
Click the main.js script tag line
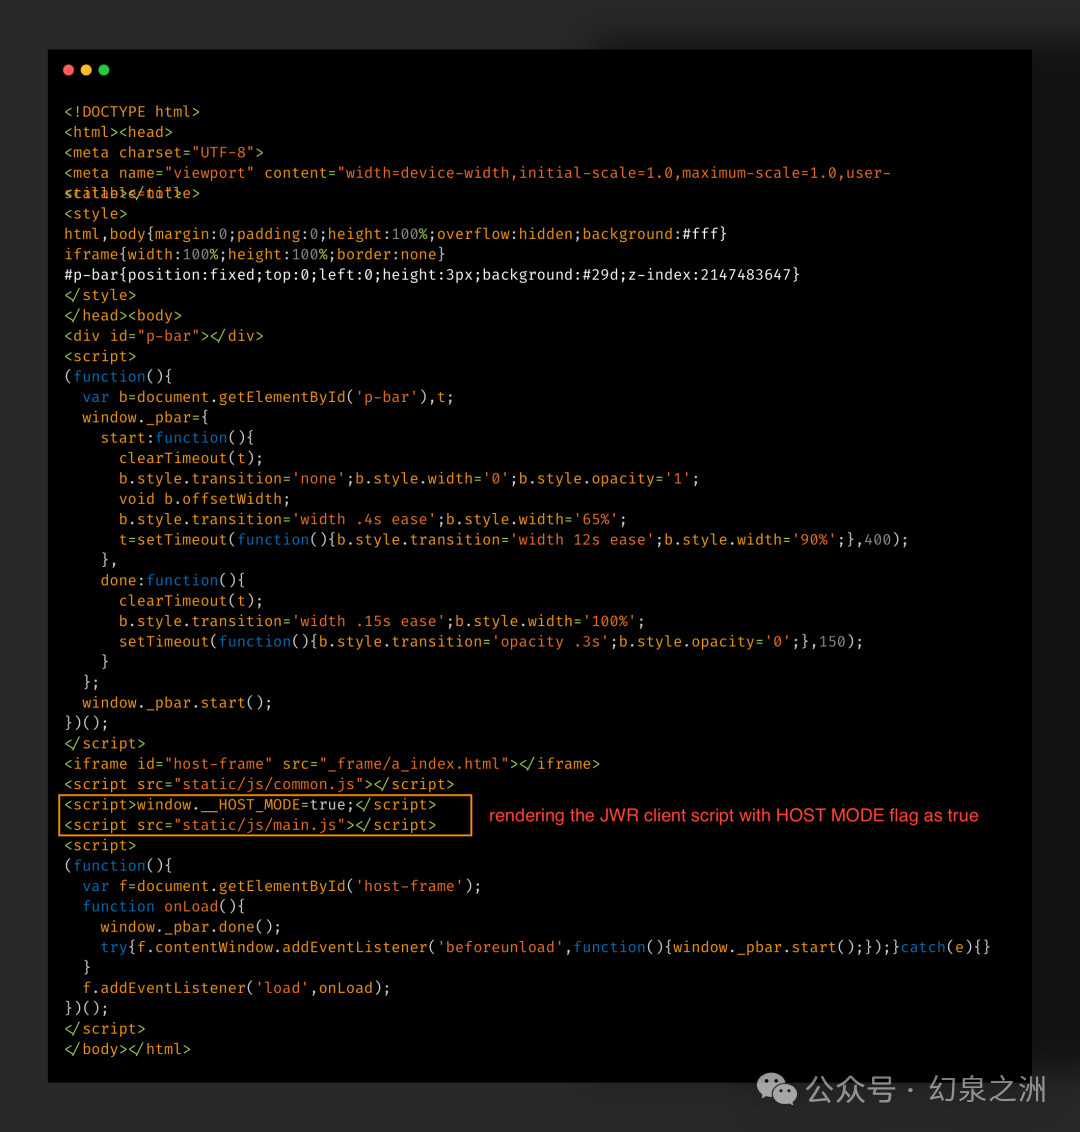[x=251, y=824]
